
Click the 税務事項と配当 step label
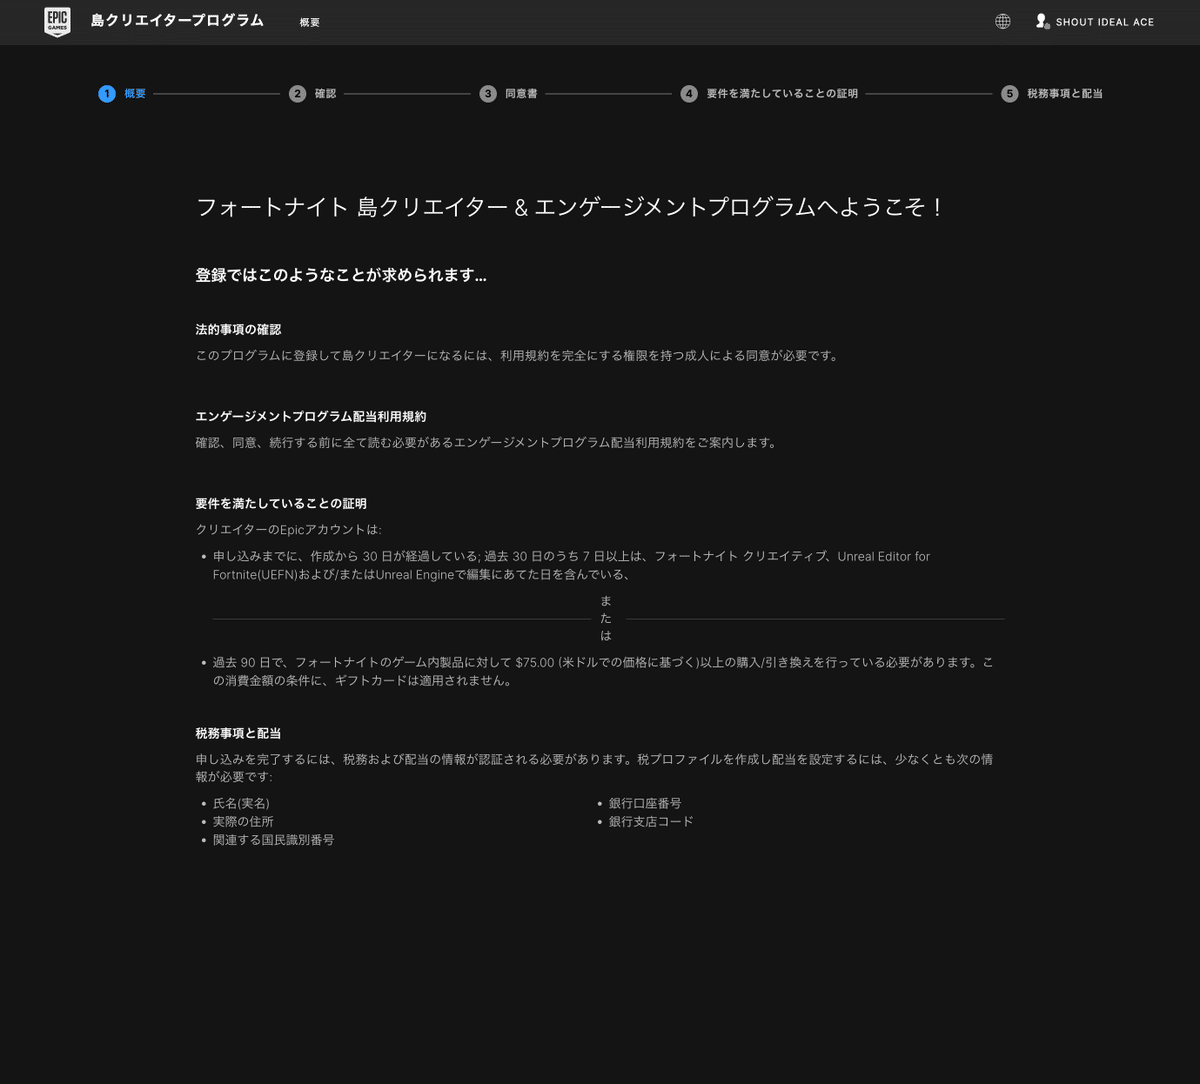(x=1064, y=93)
